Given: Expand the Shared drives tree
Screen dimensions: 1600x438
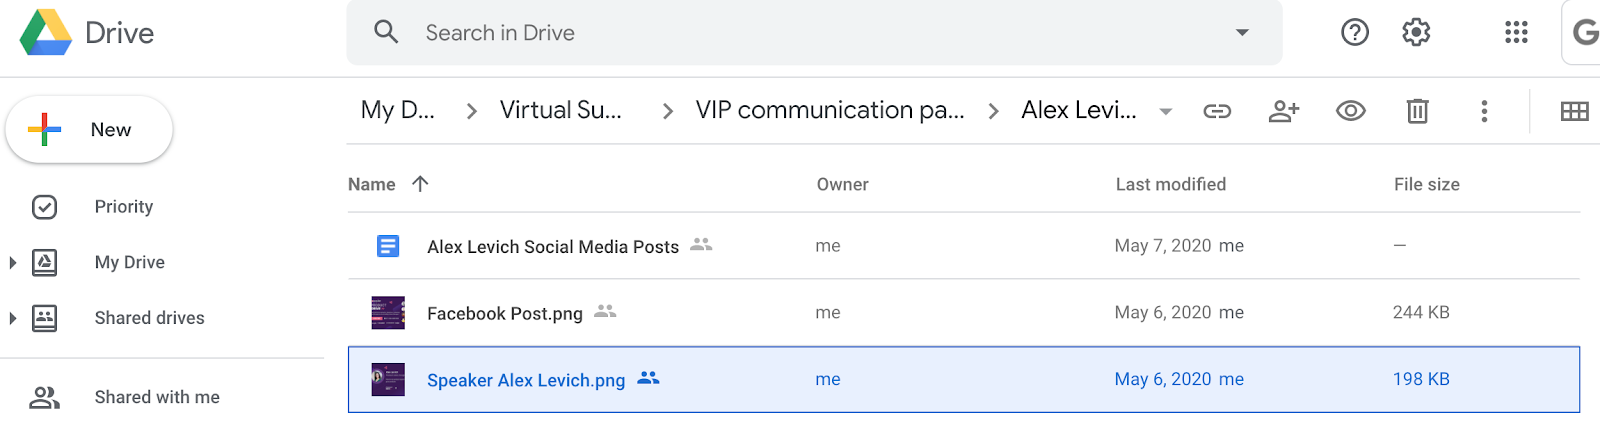Looking at the screenshot, I should click(13, 318).
